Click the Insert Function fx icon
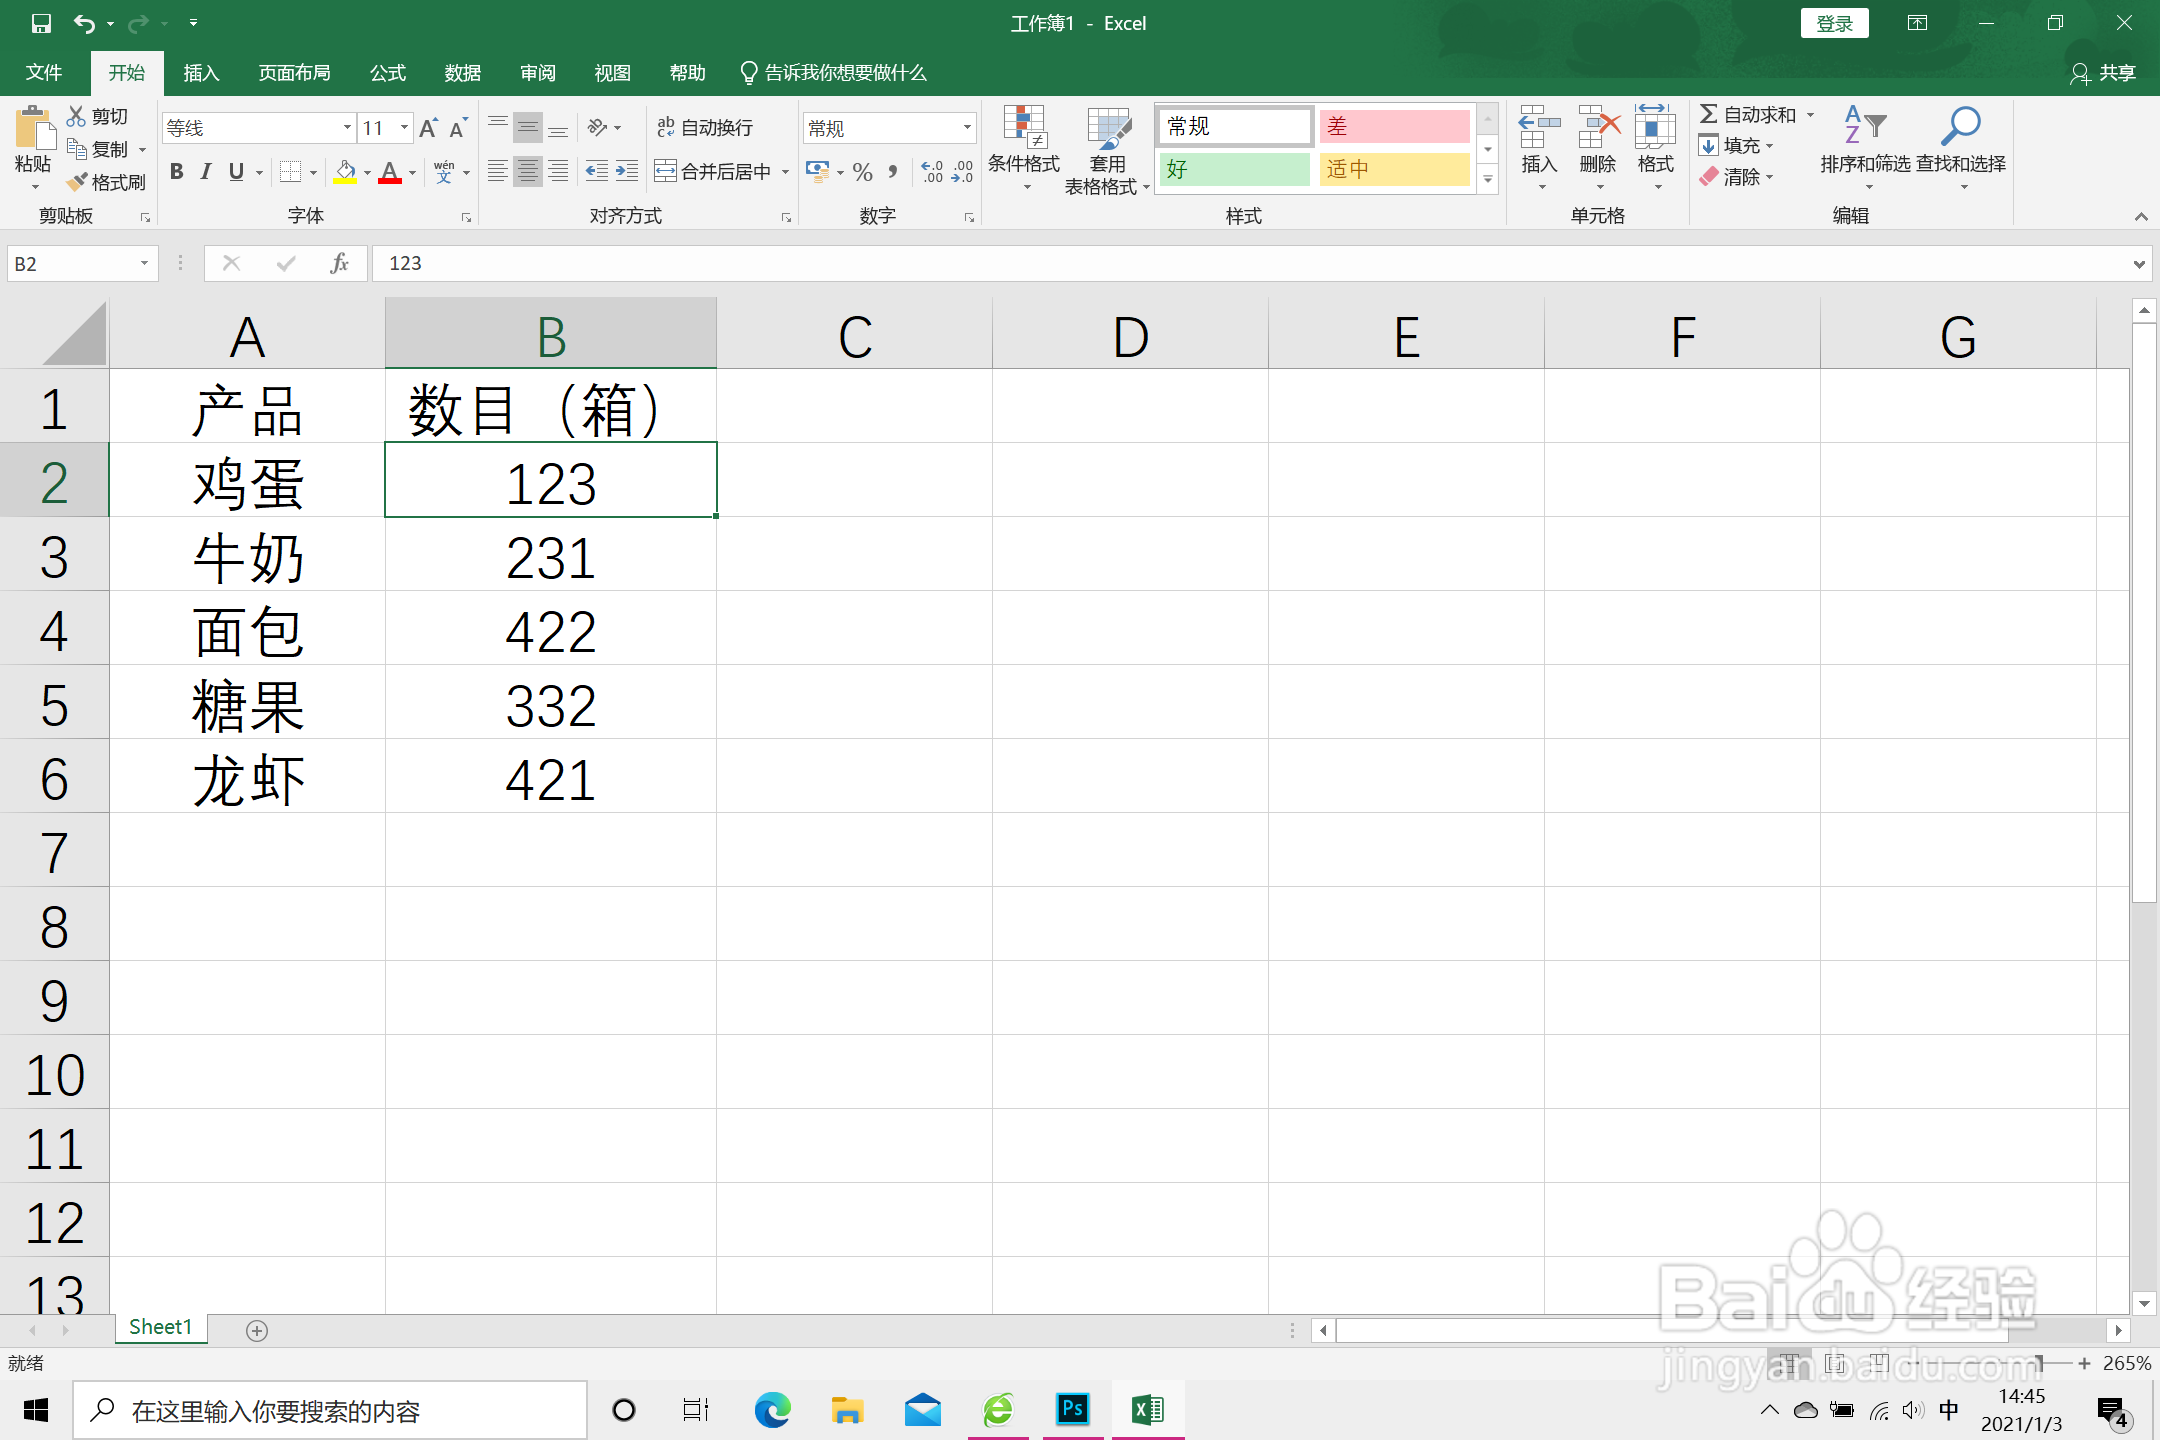The width and height of the screenshot is (2160, 1440). click(x=339, y=263)
